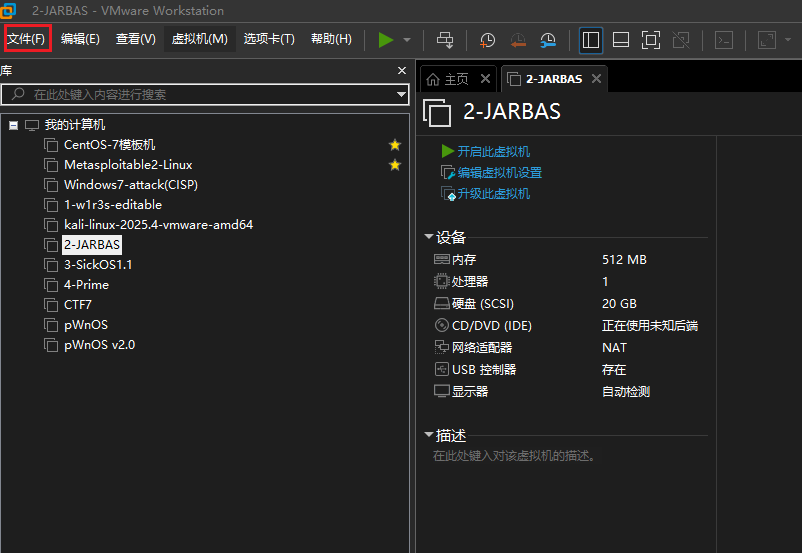802x553 pixels.
Task: Select the CentOS-7模板机 virtual machine
Action: point(109,145)
